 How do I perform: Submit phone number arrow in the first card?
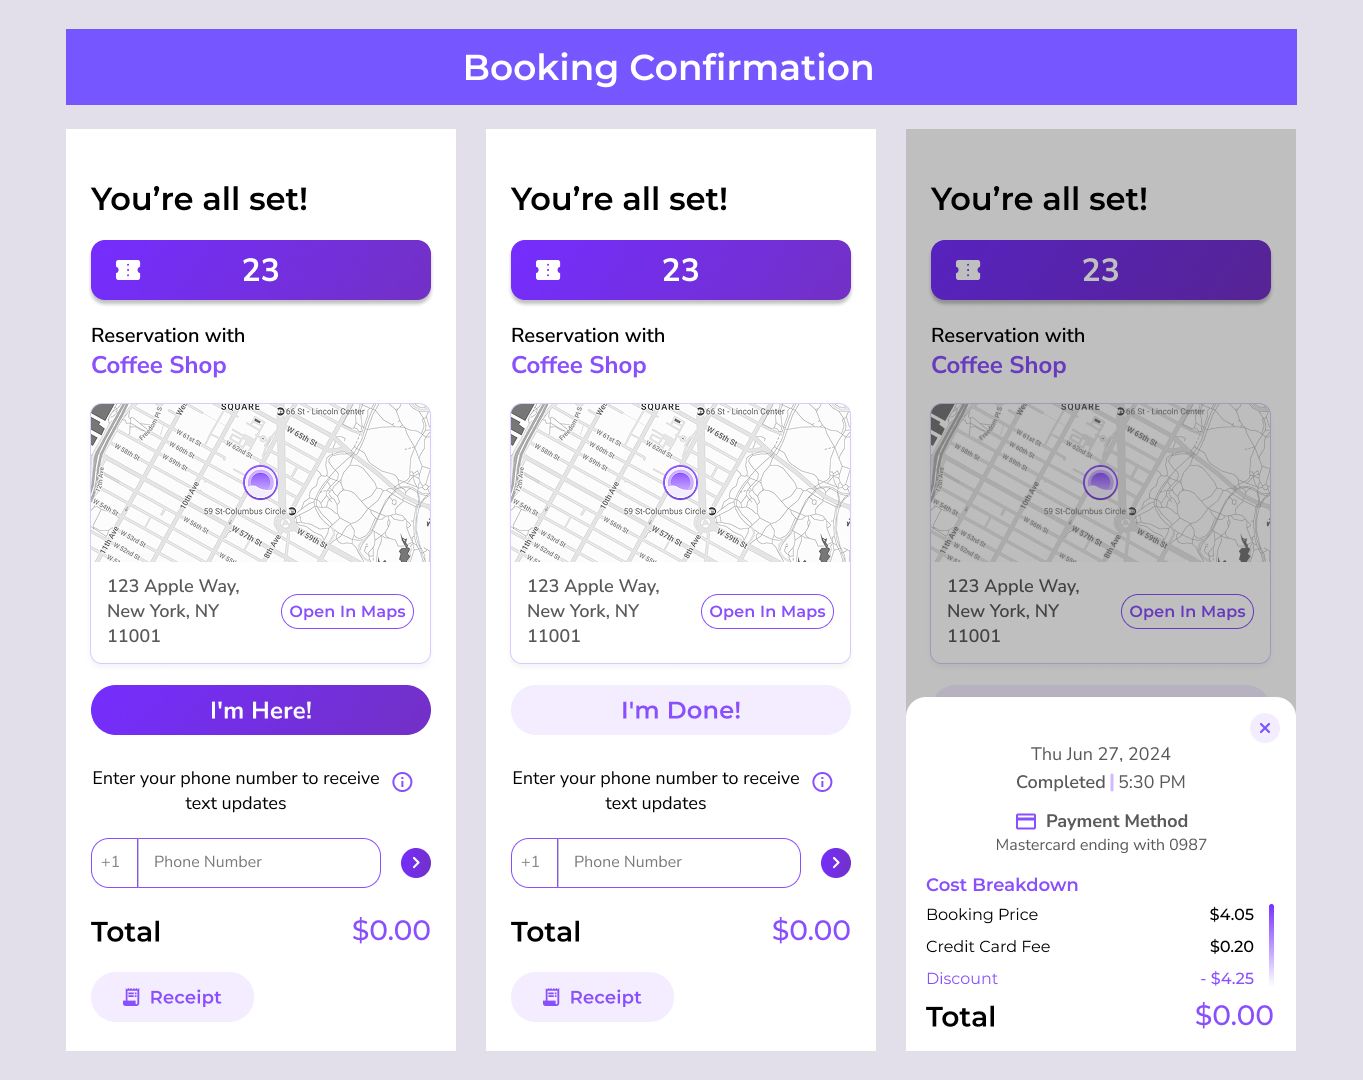point(416,863)
